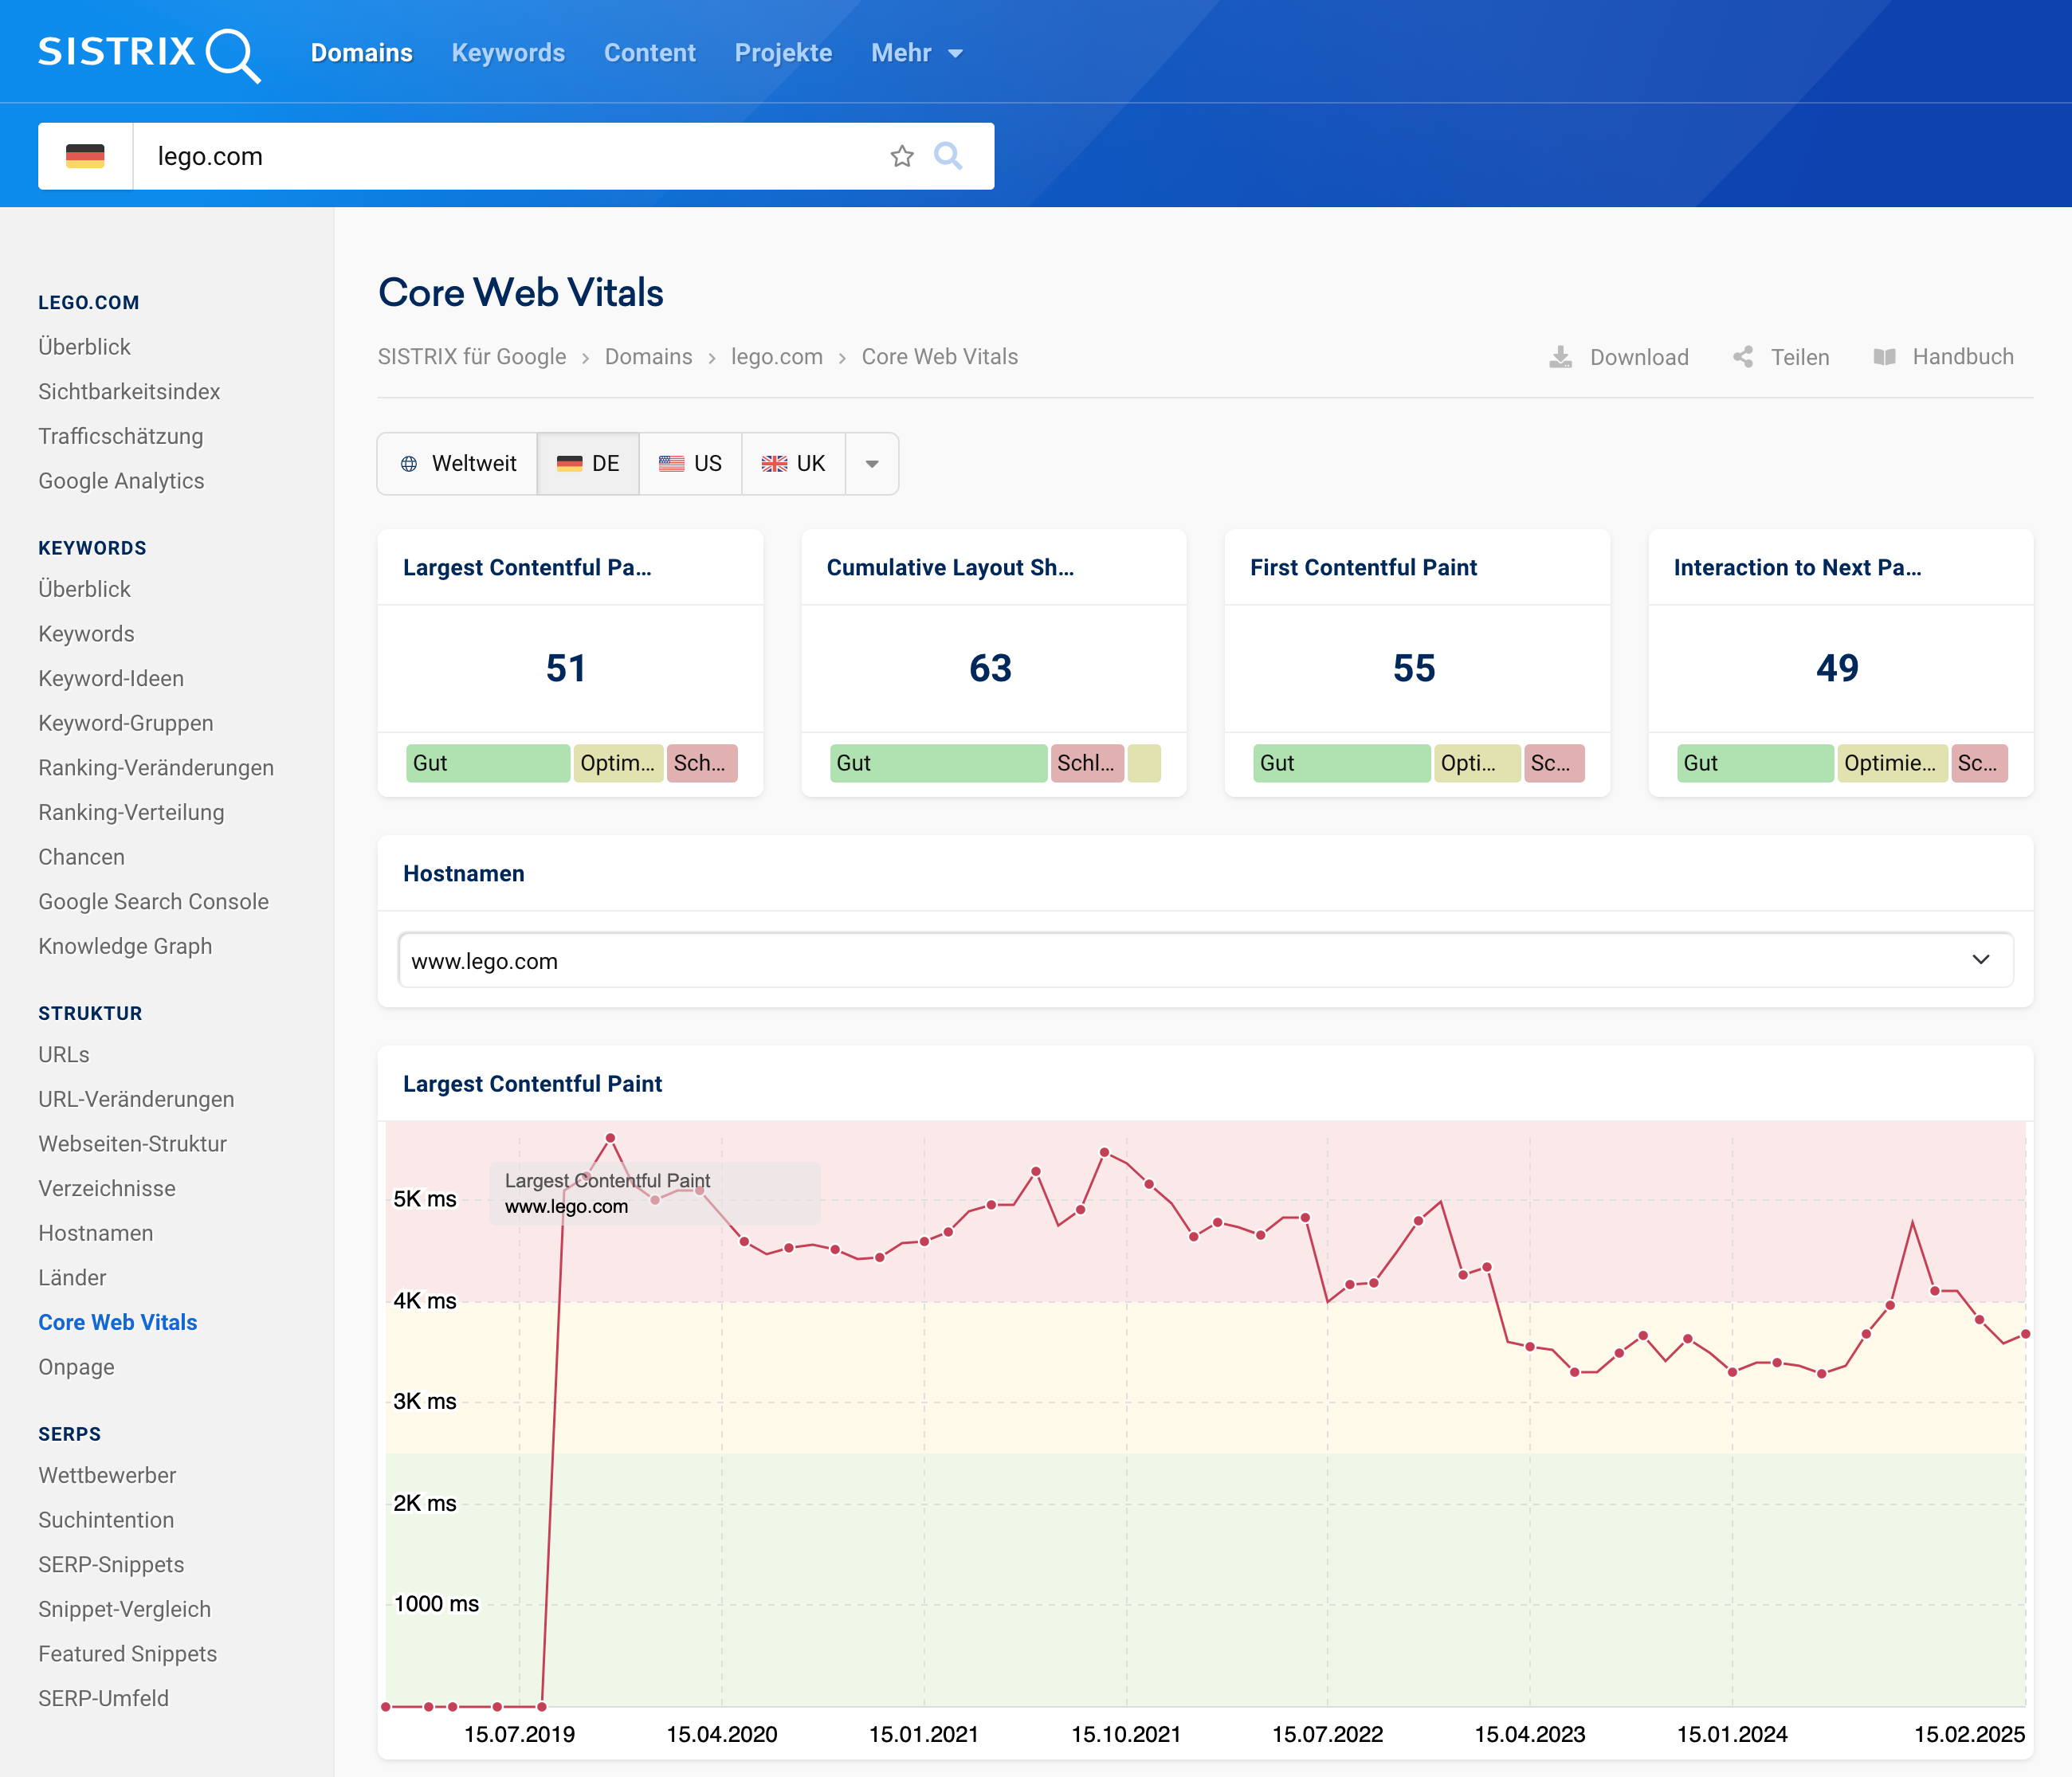This screenshot has height=1777, width=2072.
Task: Select the Weltweit globe option
Action: click(x=458, y=463)
